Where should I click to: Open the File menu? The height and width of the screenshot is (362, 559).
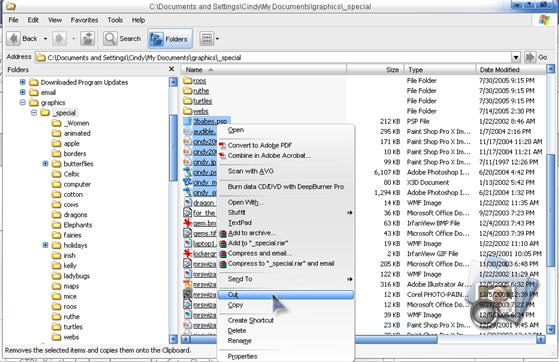coord(14,20)
